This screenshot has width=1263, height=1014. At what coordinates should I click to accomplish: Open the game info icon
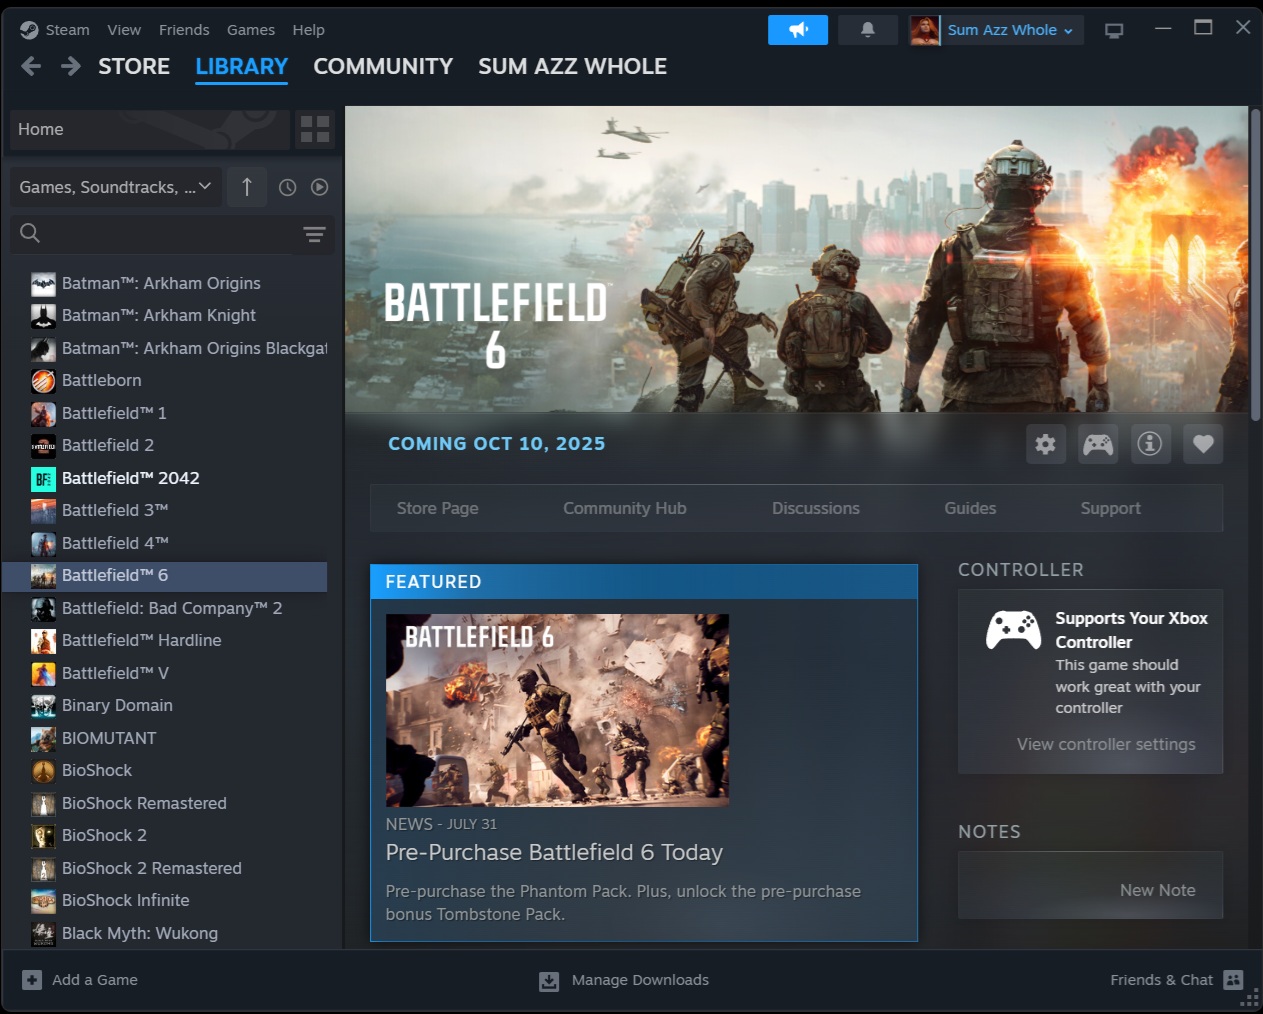[x=1150, y=444]
